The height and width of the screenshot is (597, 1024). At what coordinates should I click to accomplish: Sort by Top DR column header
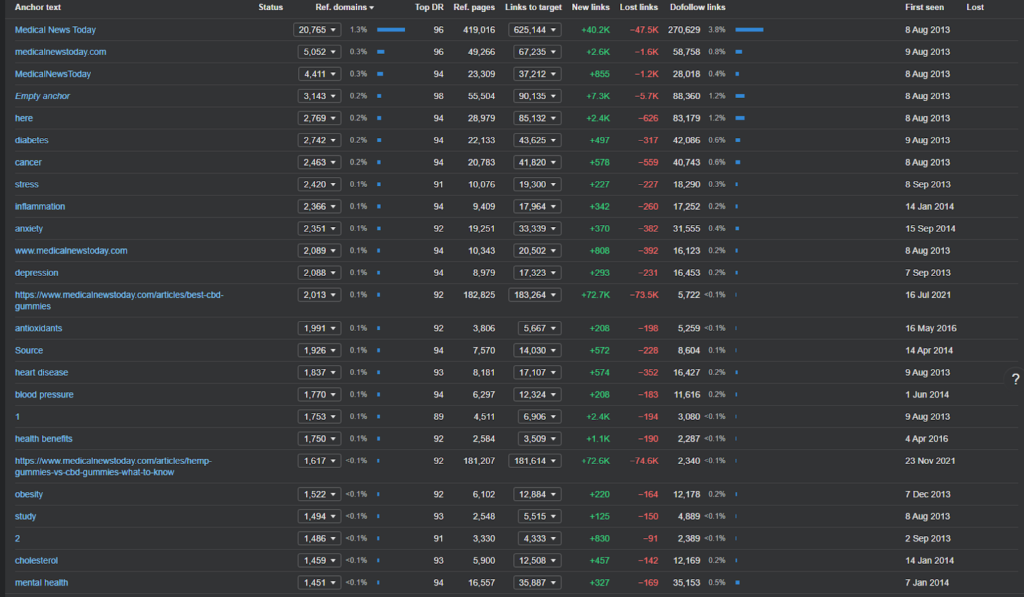(429, 7)
